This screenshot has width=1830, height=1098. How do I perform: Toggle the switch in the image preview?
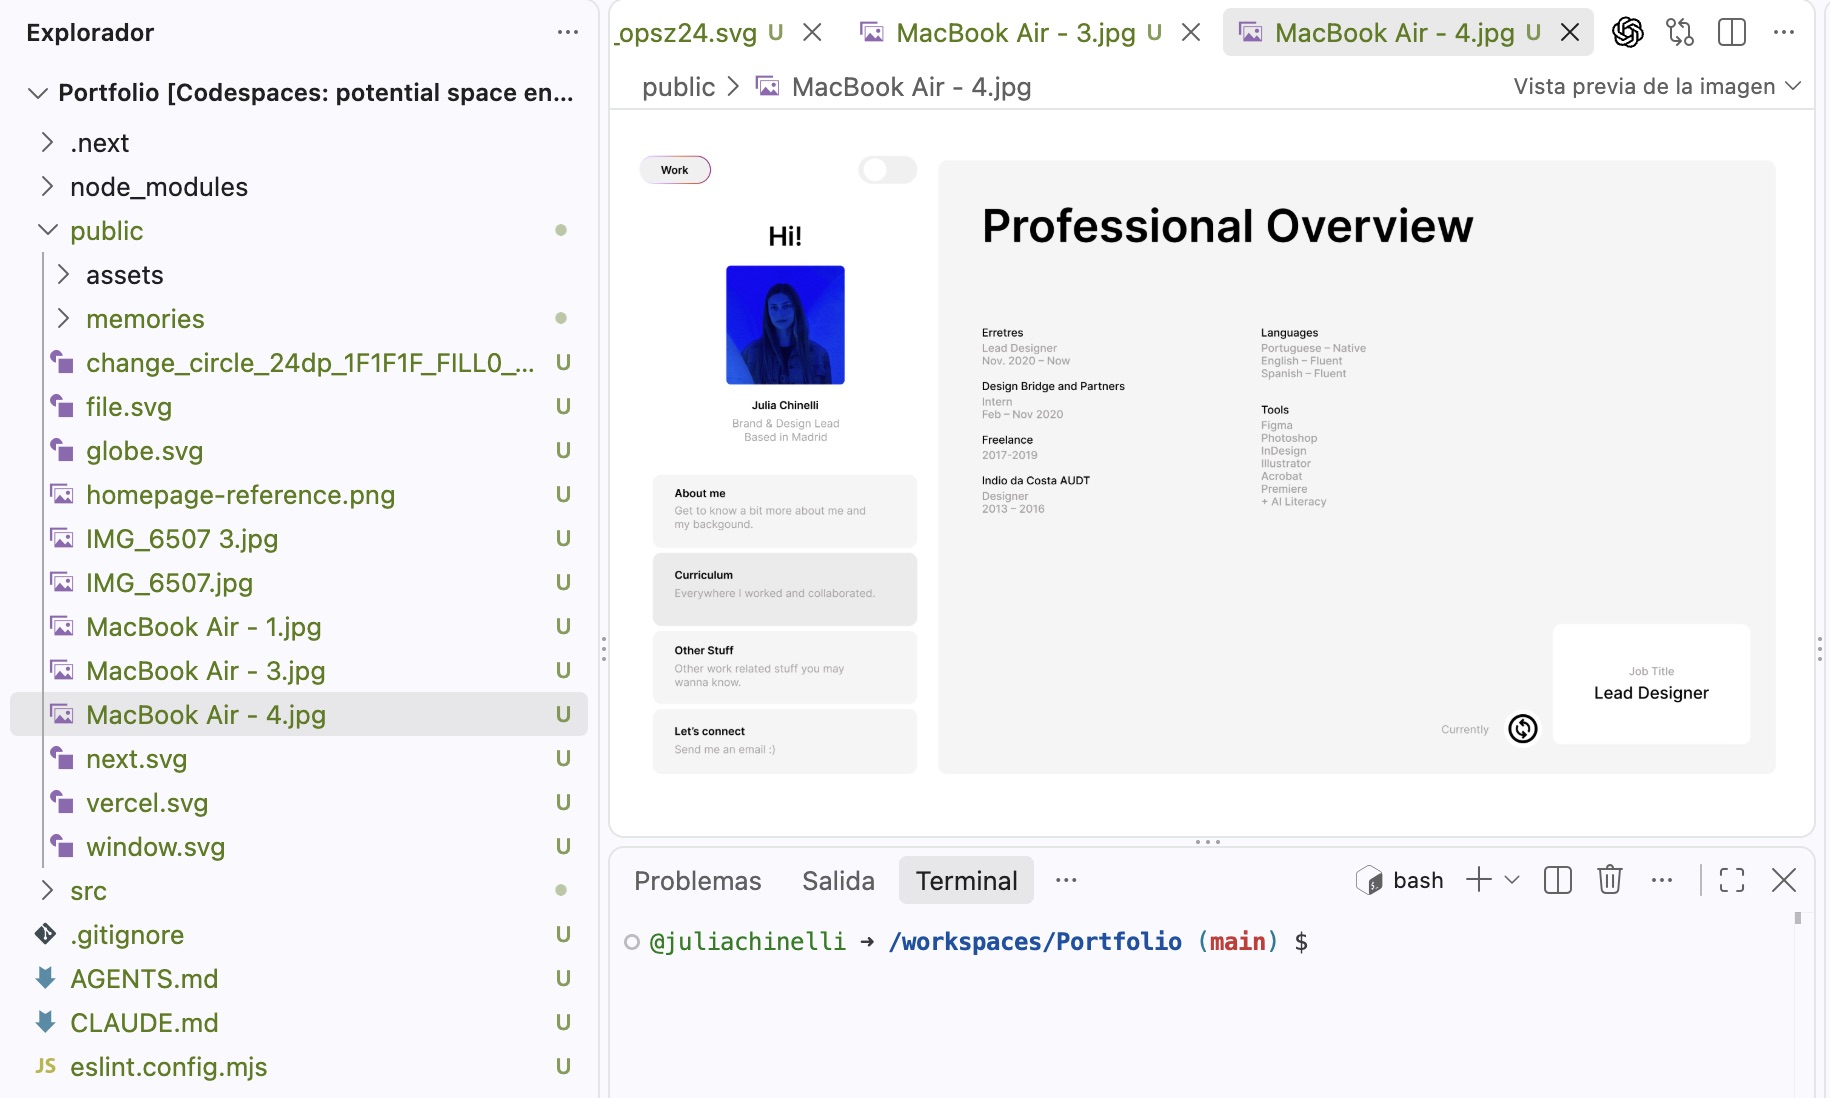pyautogui.click(x=888, y=170)
